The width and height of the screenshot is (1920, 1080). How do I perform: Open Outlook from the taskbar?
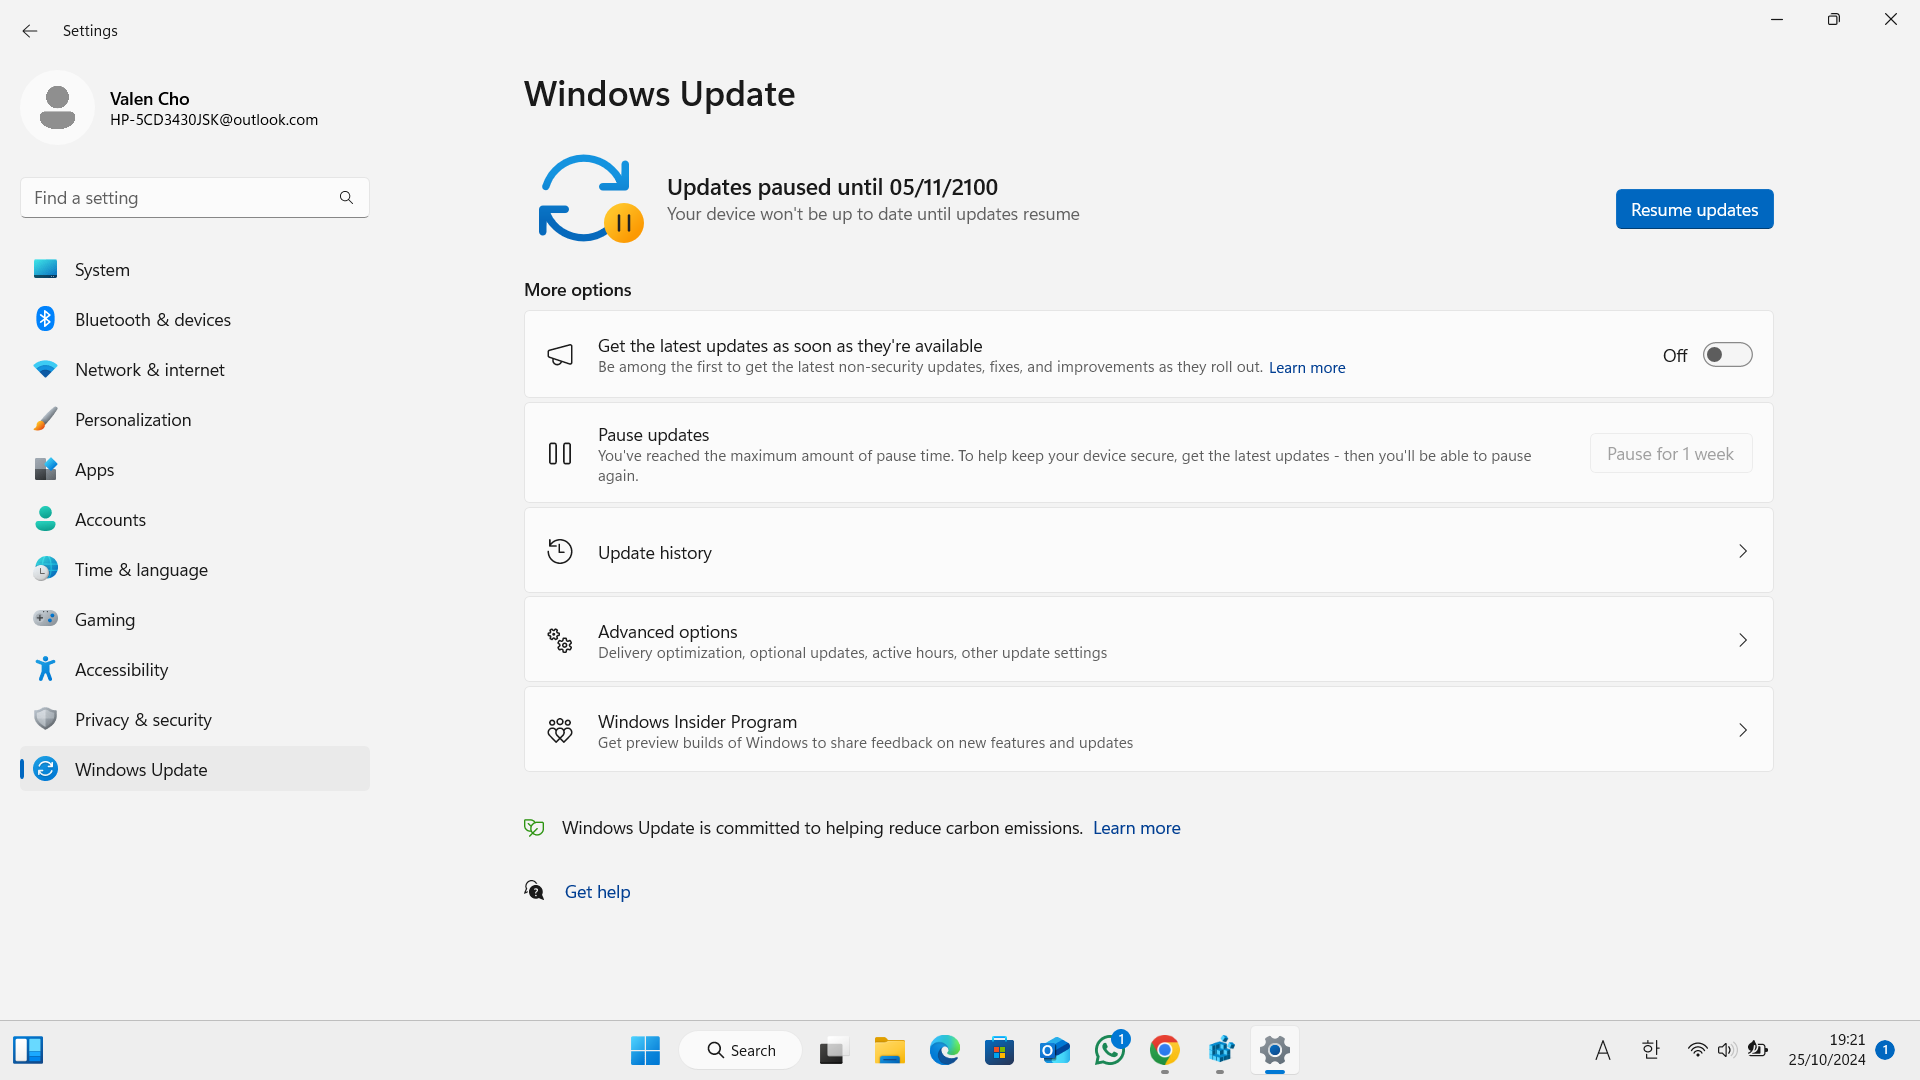point(1054,1050)
